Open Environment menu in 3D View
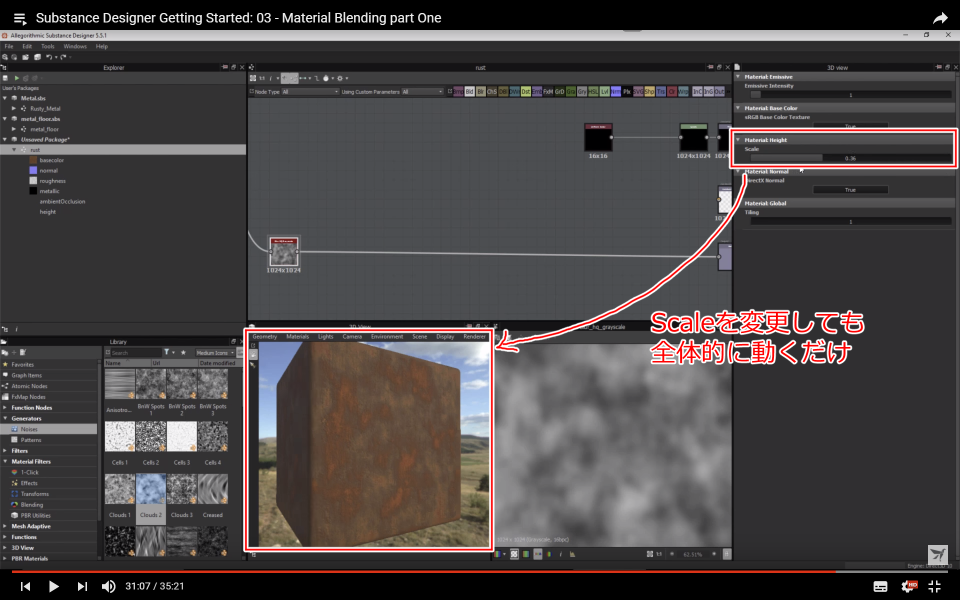The image size is (960, 600). pos(387,337)
